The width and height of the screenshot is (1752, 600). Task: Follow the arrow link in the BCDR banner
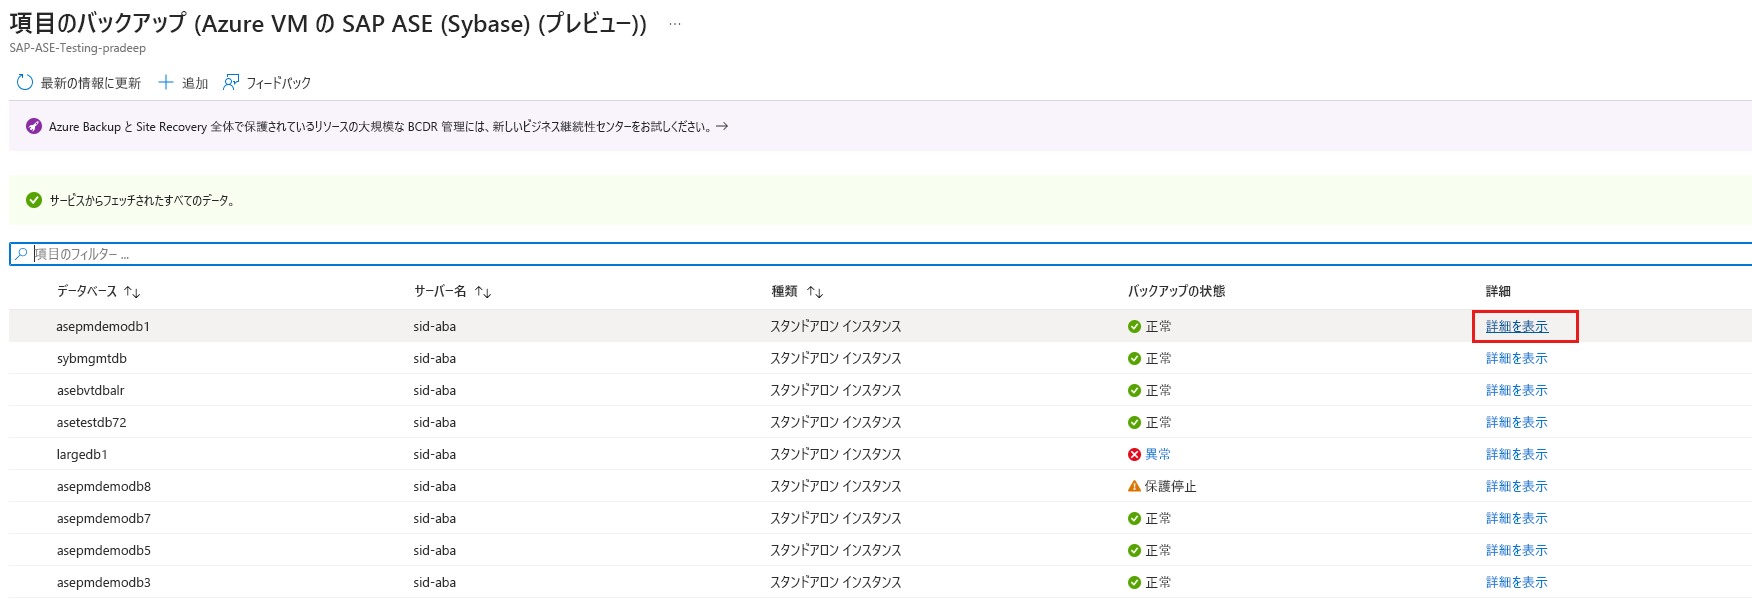[722, 126]
